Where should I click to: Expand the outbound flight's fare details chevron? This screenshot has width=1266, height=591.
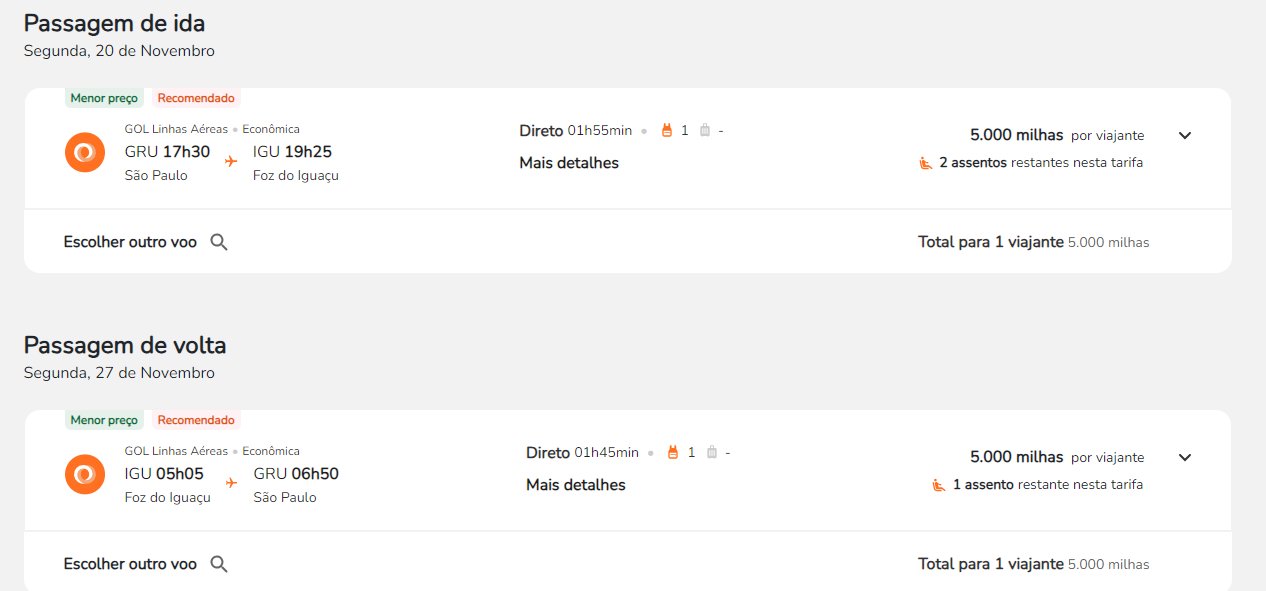[1185, 135]
